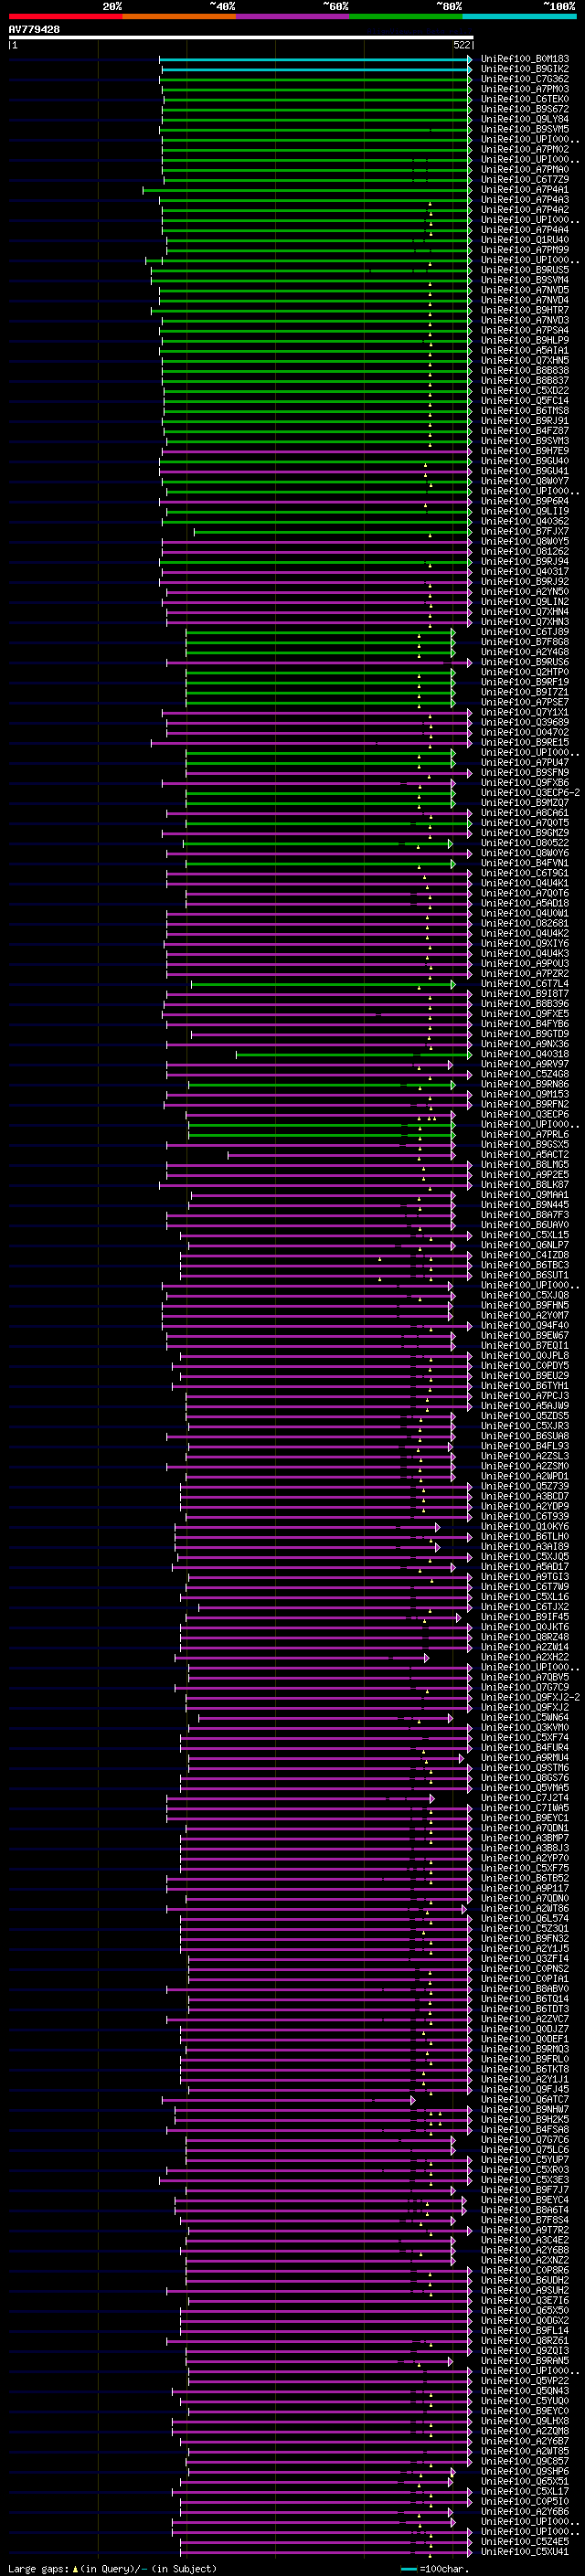The width and height of the screenshot is (585, 2576).
Task: Select hit label UniRef100_Q5Z739
Action: (x=525, y=1487)
